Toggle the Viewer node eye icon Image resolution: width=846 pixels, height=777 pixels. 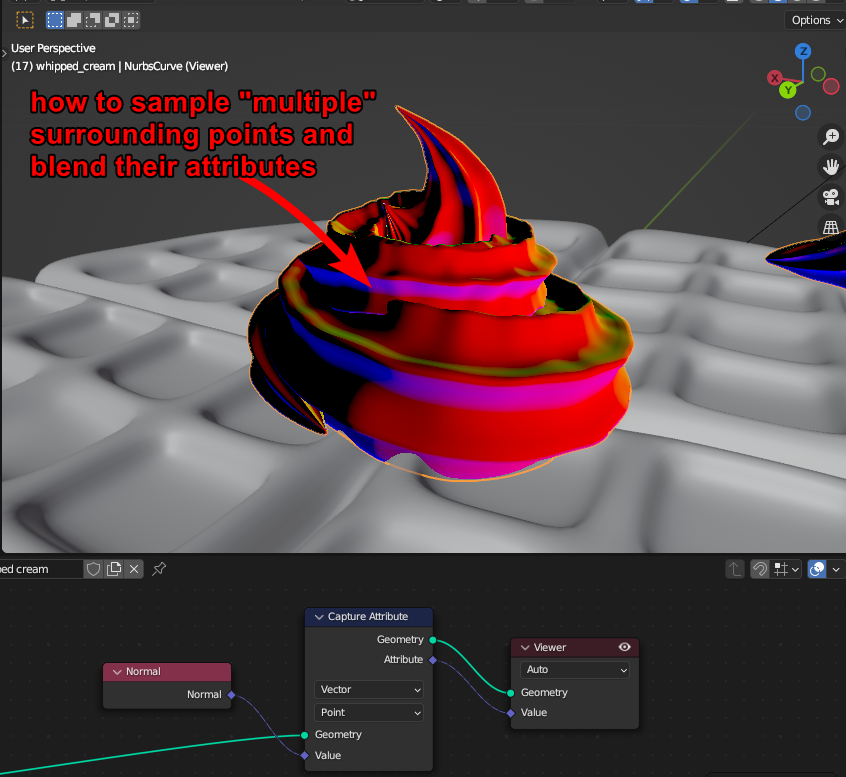(x=624, y=647)
